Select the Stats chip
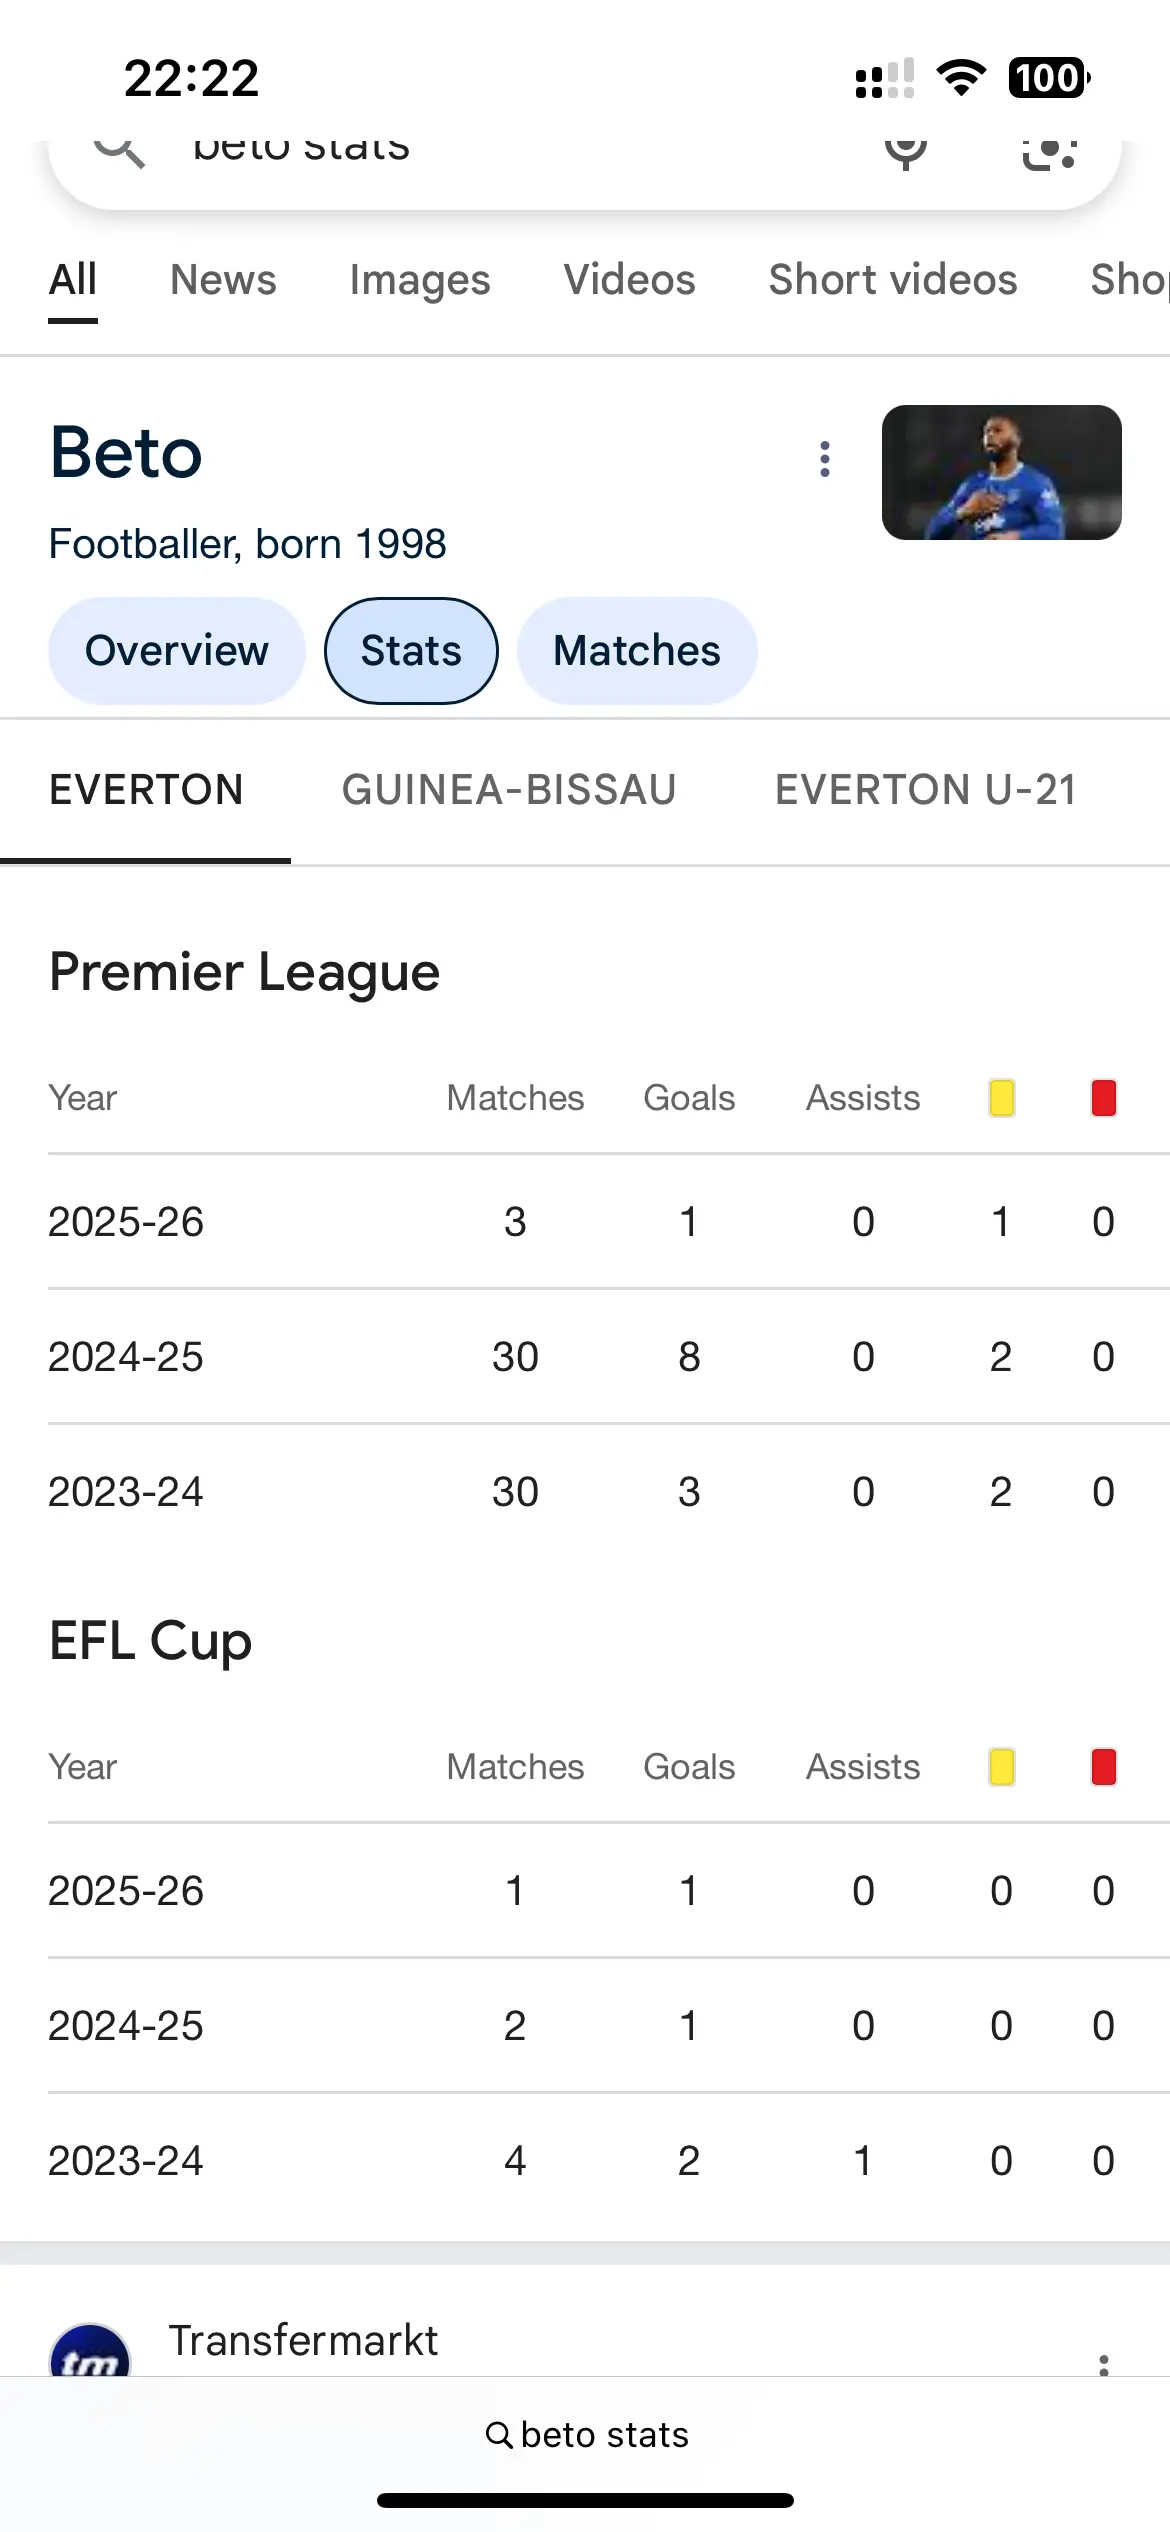Viewport: 1170px width, 2532px height. pos(411,651)
